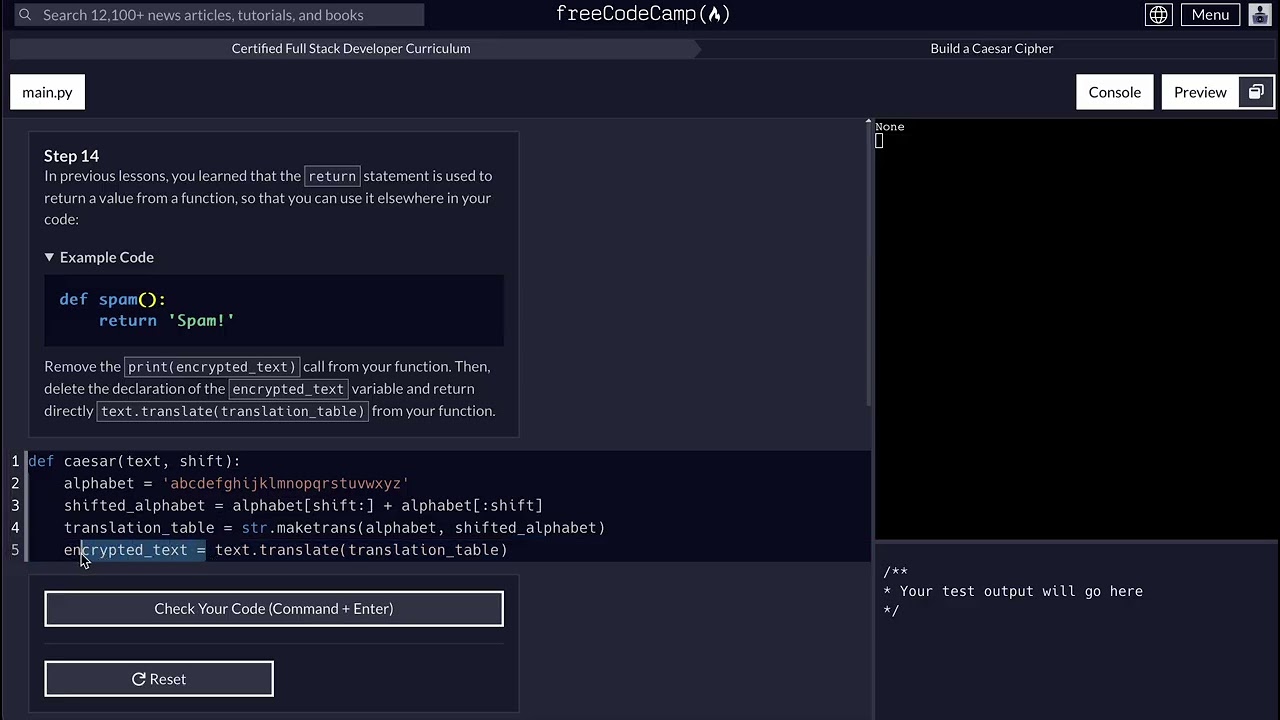
Task: Open Build a Caesar Cipher breadcrumb
Action: click(x=992, y=48)
